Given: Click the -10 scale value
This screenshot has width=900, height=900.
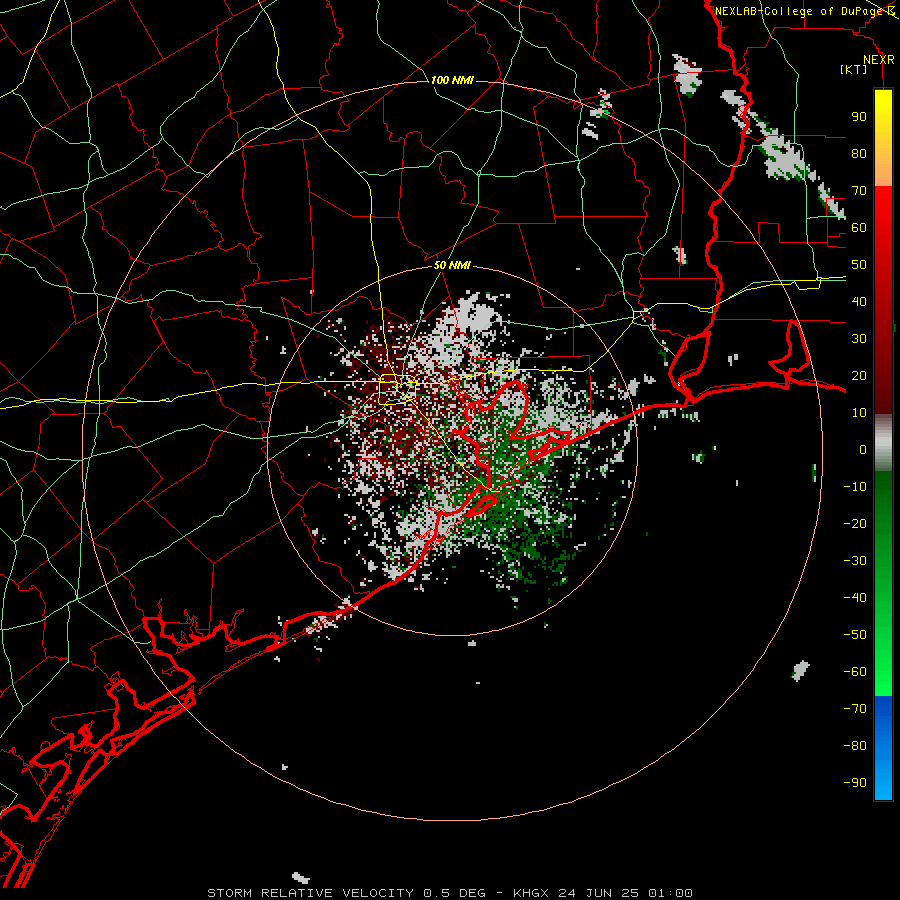Looking at the screenshot, I should [855, 487].
